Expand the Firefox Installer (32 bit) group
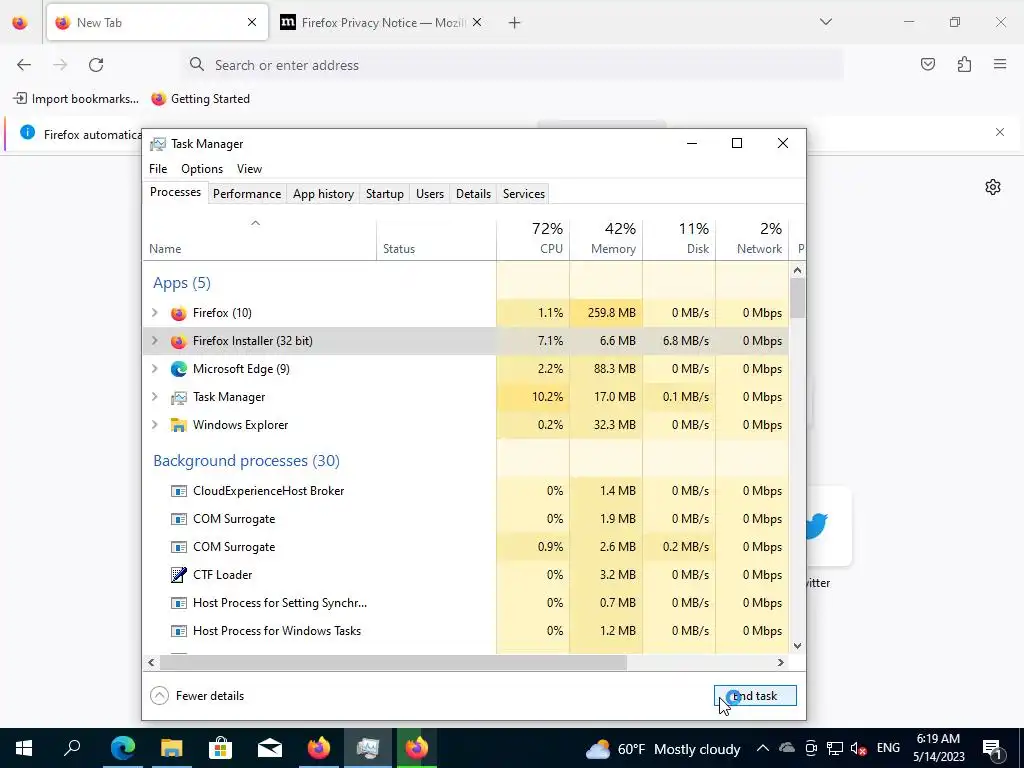Viewport: 1024px width, 768px height. (155, 341)
